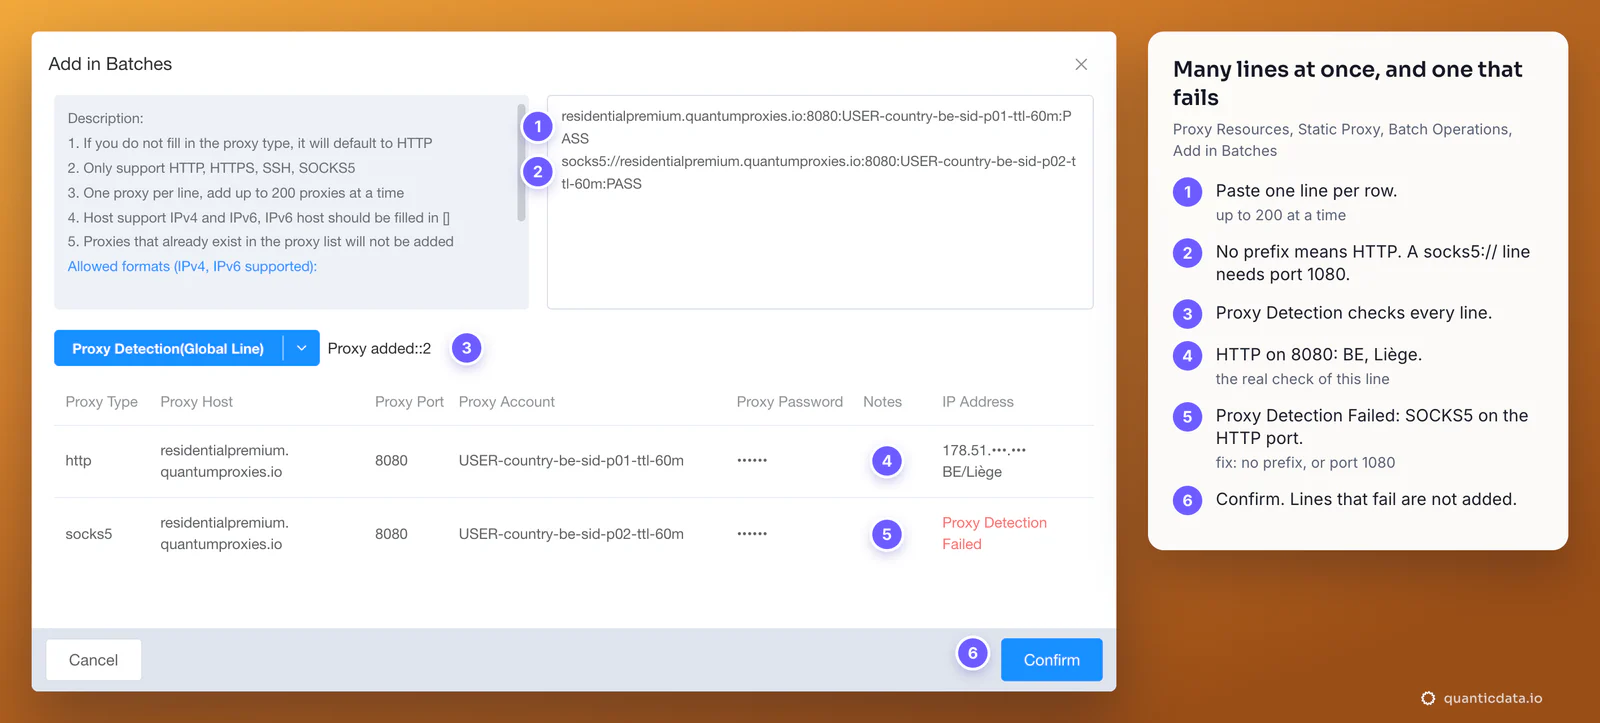Click the 178.51 BE/Liège IP address
The image size is (1600, 723).
(984, 461)
